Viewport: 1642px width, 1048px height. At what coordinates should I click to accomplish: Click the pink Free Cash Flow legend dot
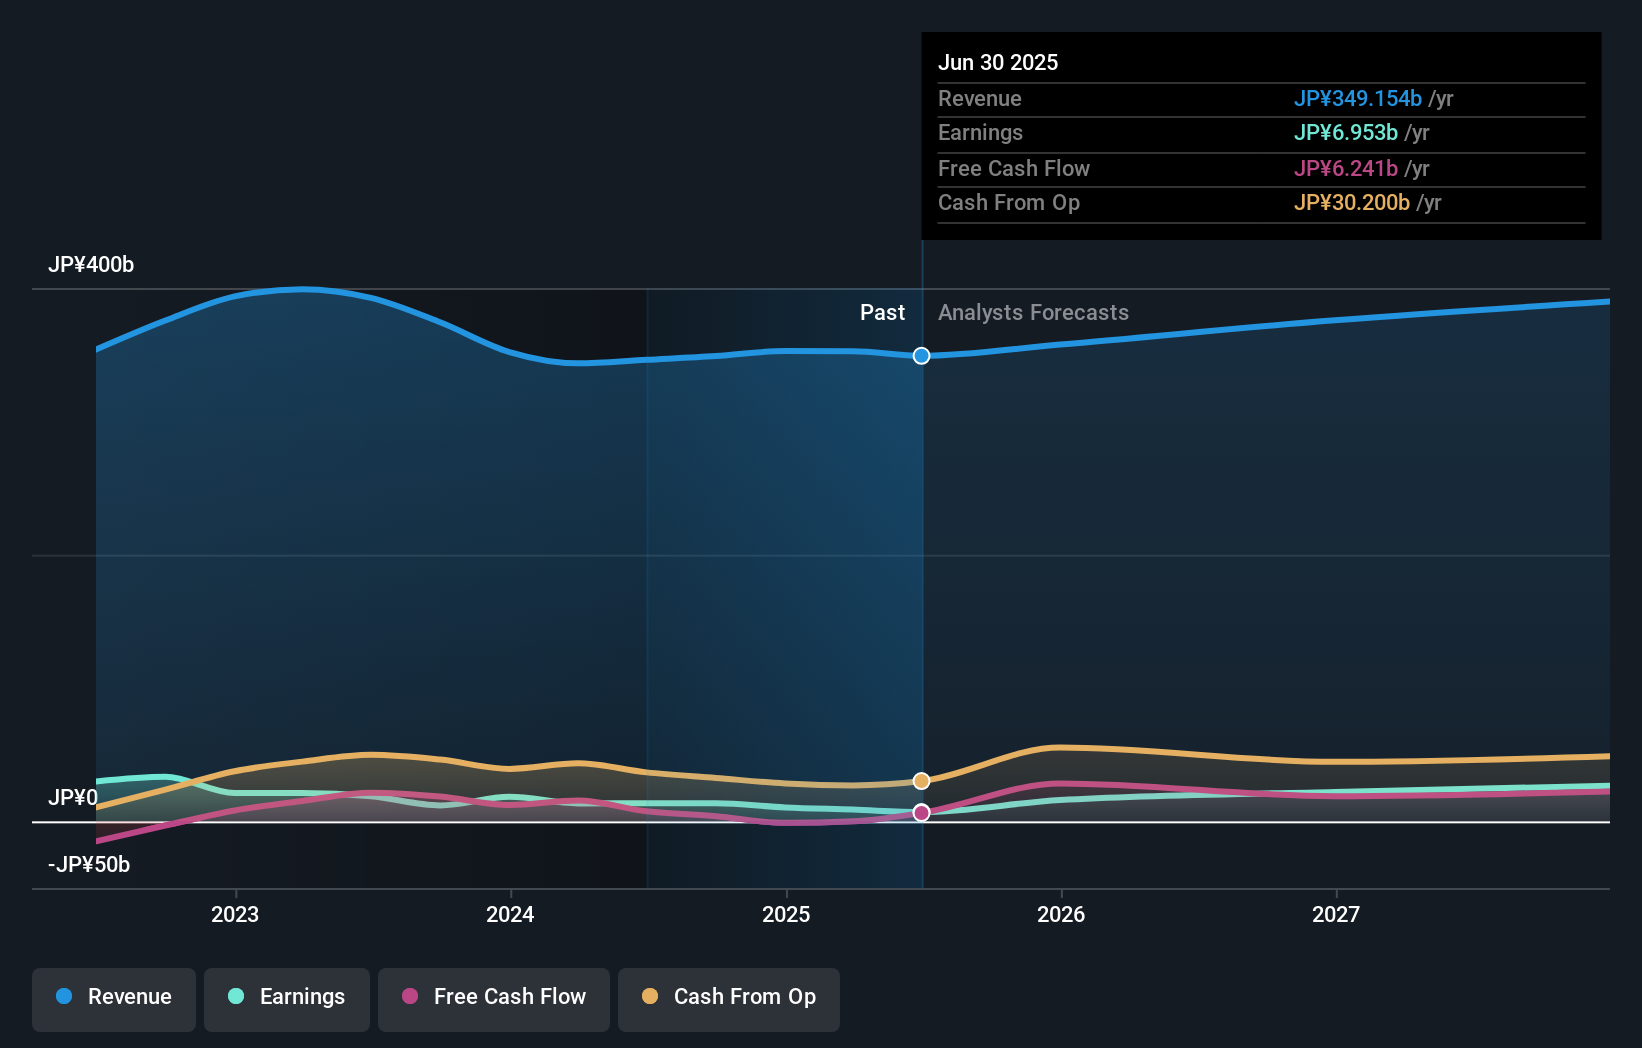pos(412,997)
